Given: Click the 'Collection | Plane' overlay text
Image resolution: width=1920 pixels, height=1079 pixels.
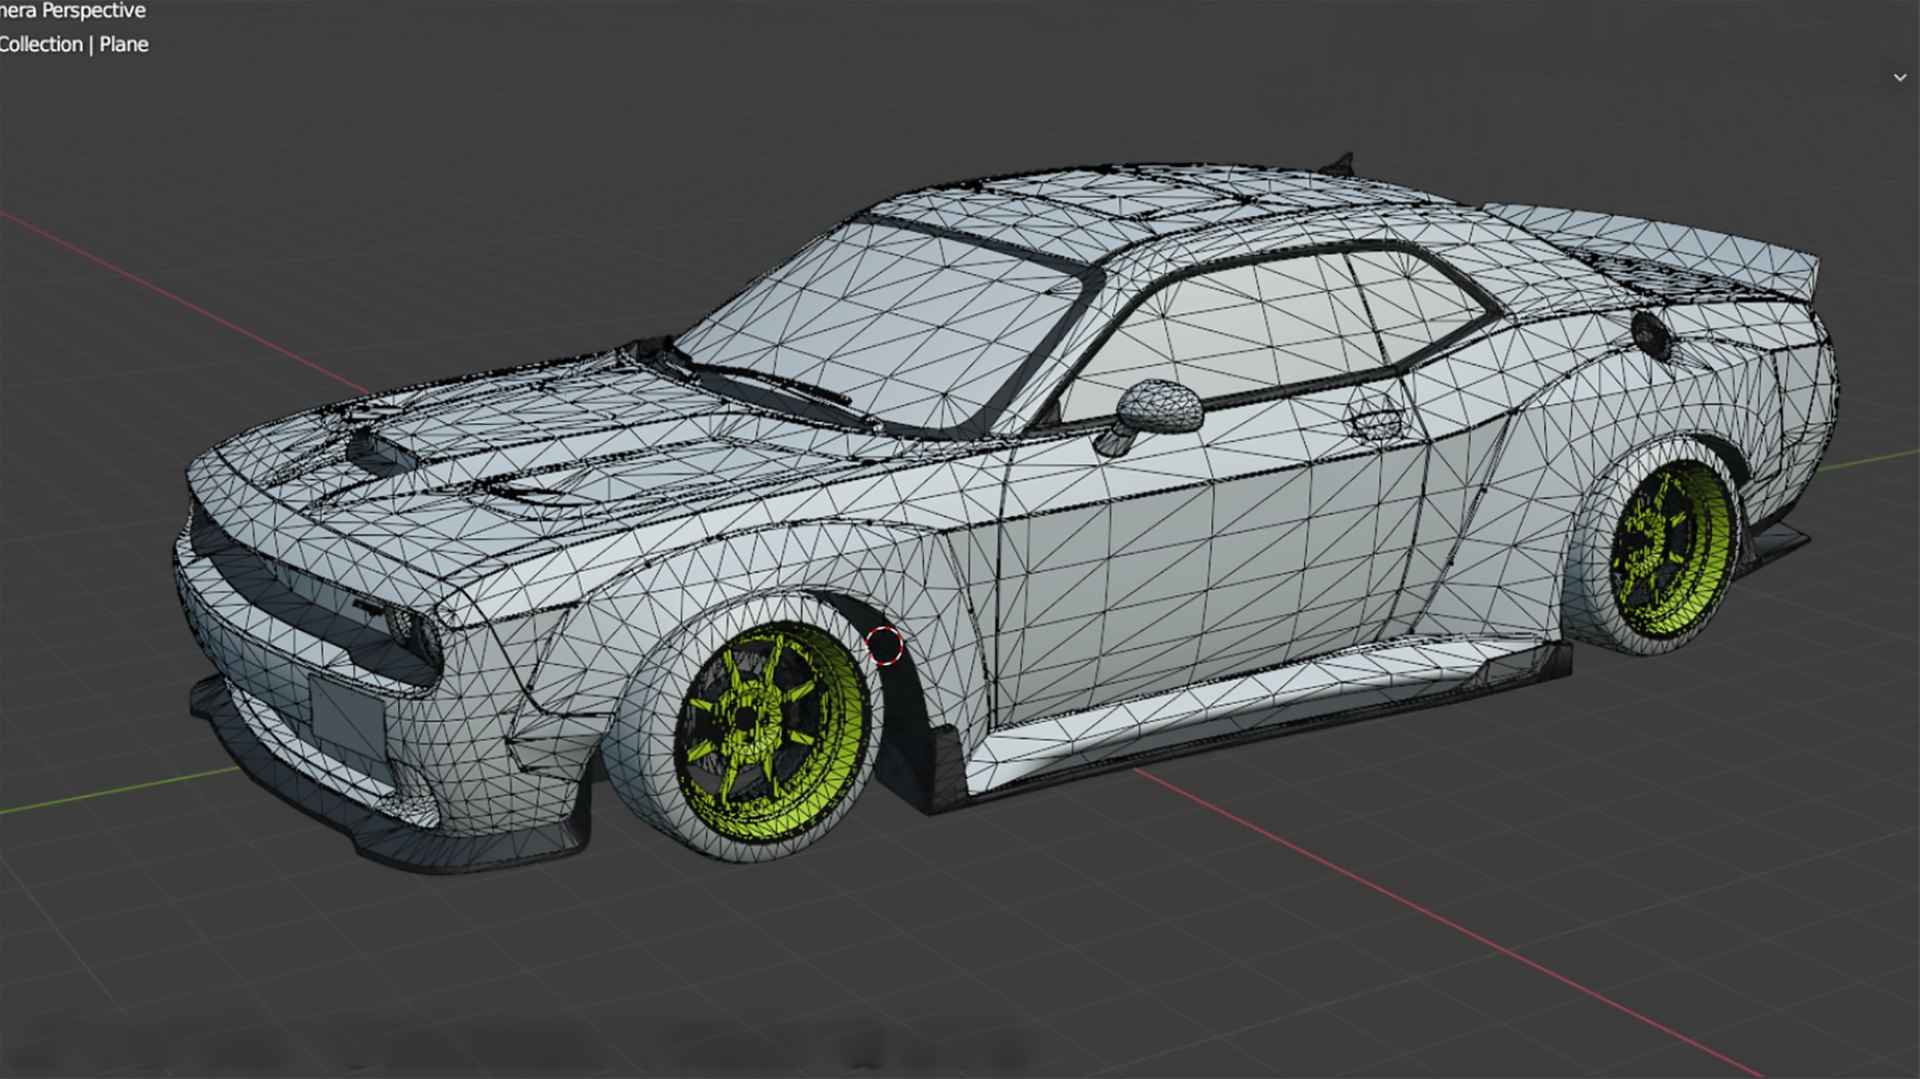Looking at the screenshot, I should point(73,44).
